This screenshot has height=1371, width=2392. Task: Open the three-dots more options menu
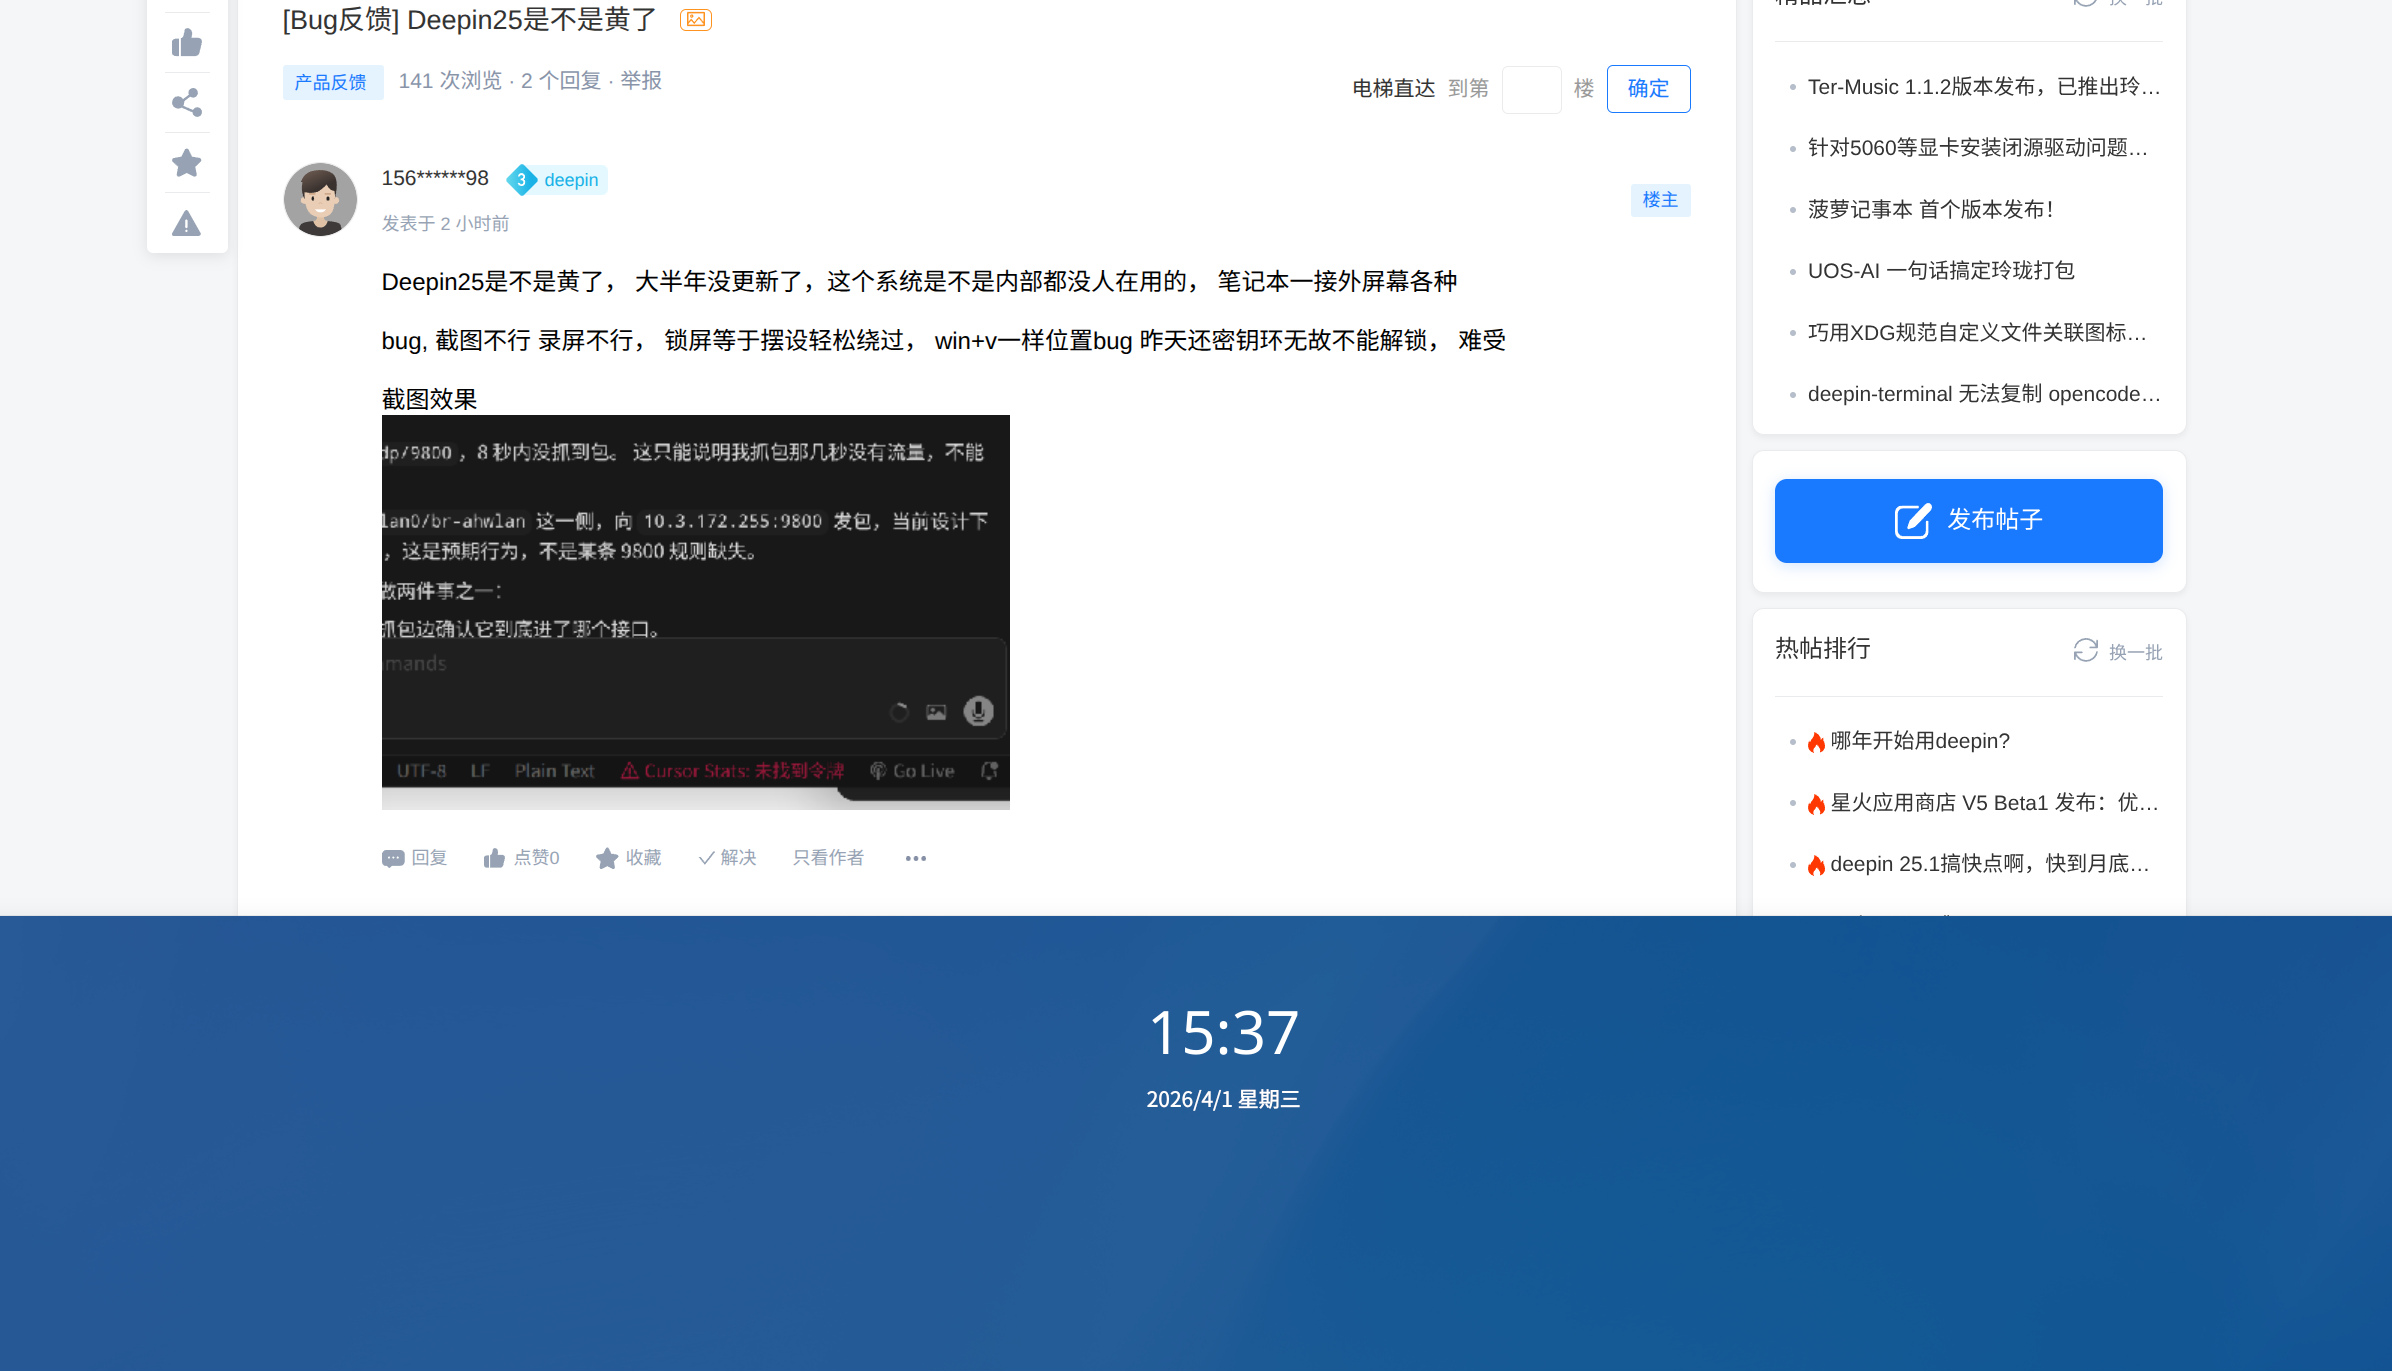pos(915,858)
